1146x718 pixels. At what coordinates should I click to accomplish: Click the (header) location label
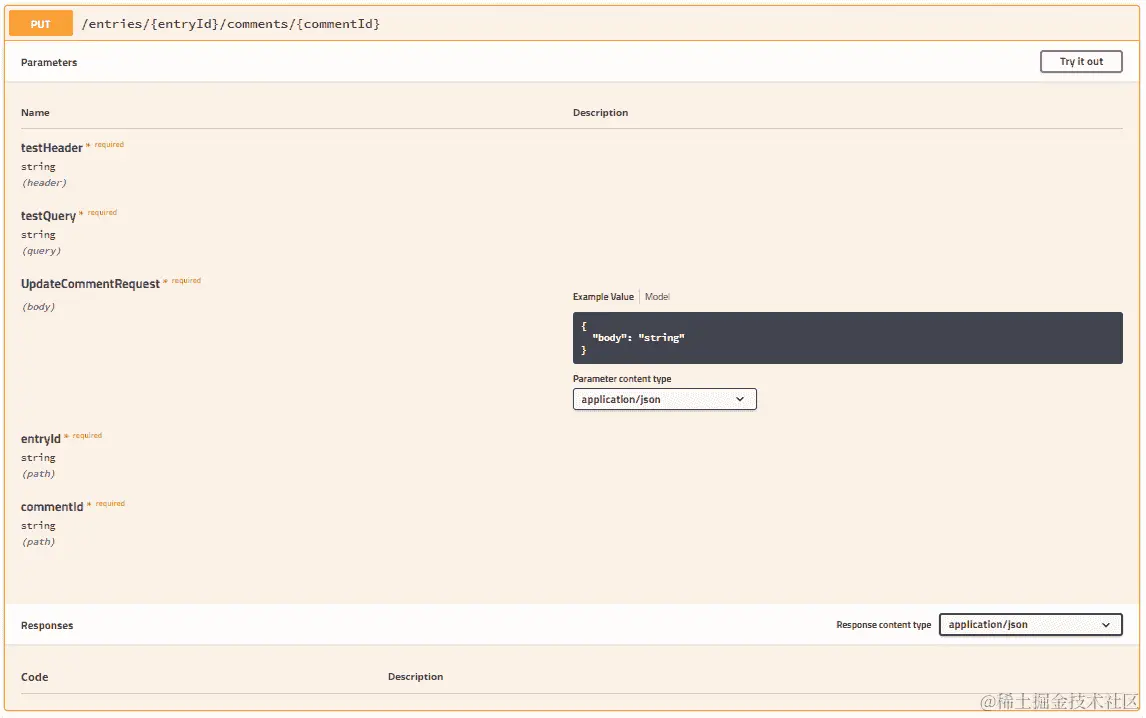point(45,183)
